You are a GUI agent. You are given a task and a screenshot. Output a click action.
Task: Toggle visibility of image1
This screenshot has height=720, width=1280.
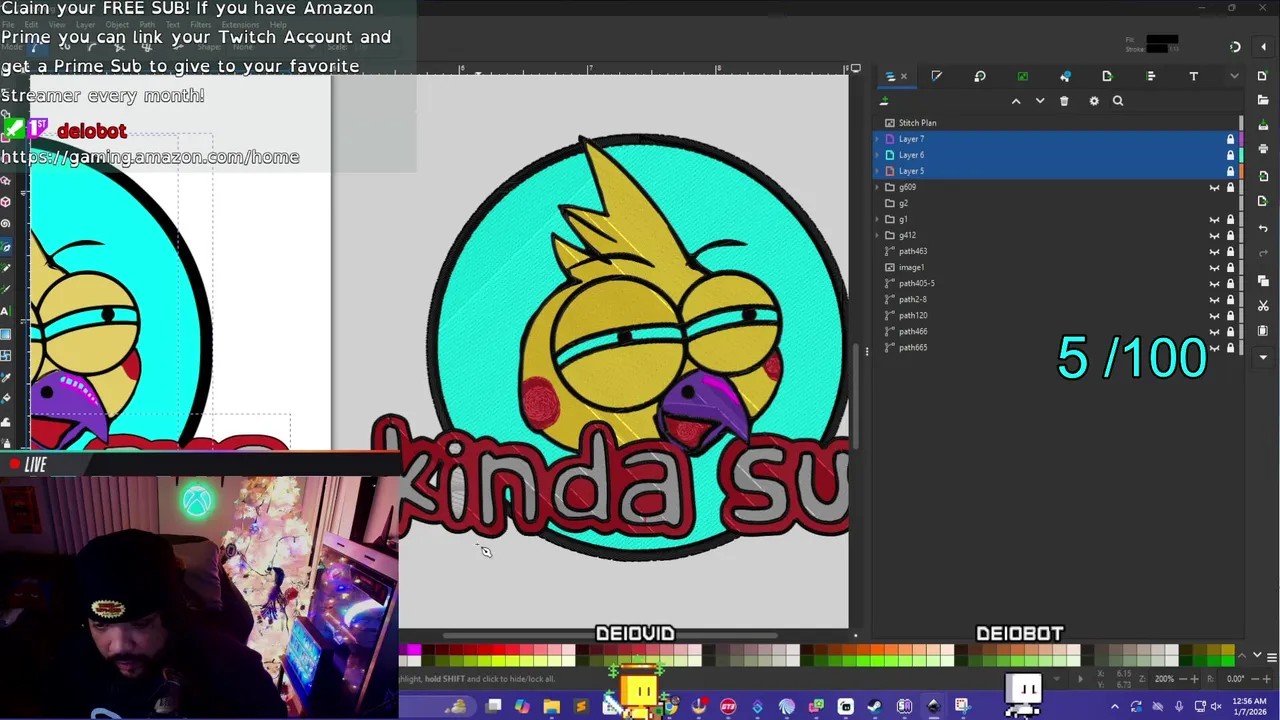[x=1215, y=267]
